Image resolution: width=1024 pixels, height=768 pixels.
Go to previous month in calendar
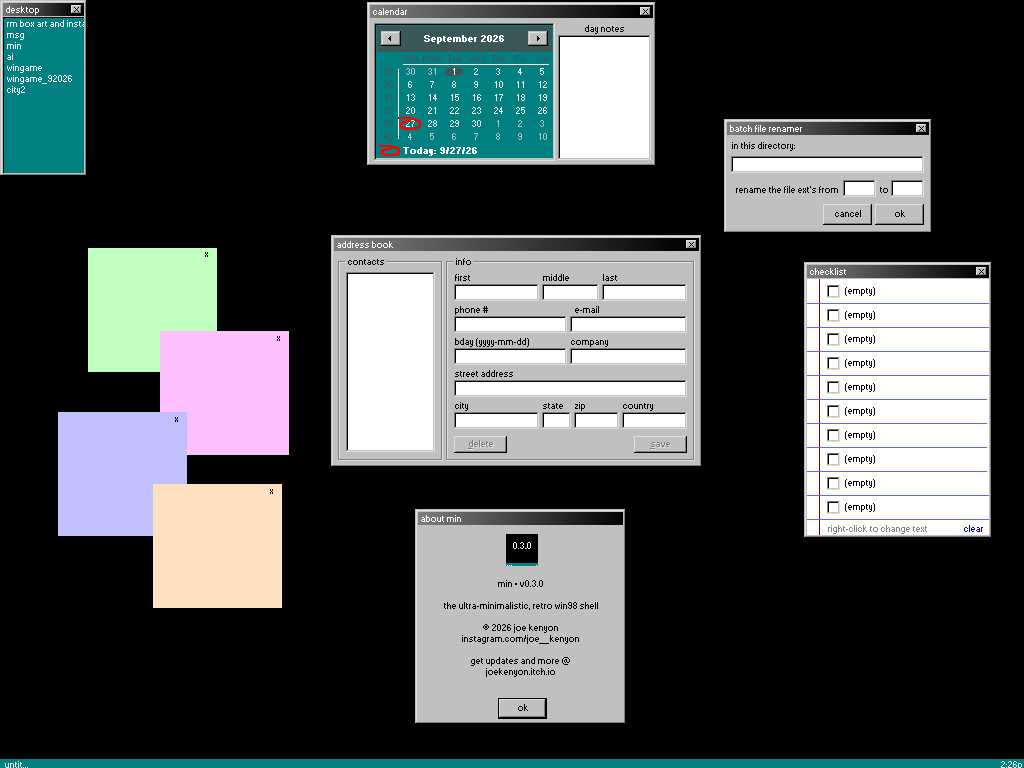[x=390, y=39]
